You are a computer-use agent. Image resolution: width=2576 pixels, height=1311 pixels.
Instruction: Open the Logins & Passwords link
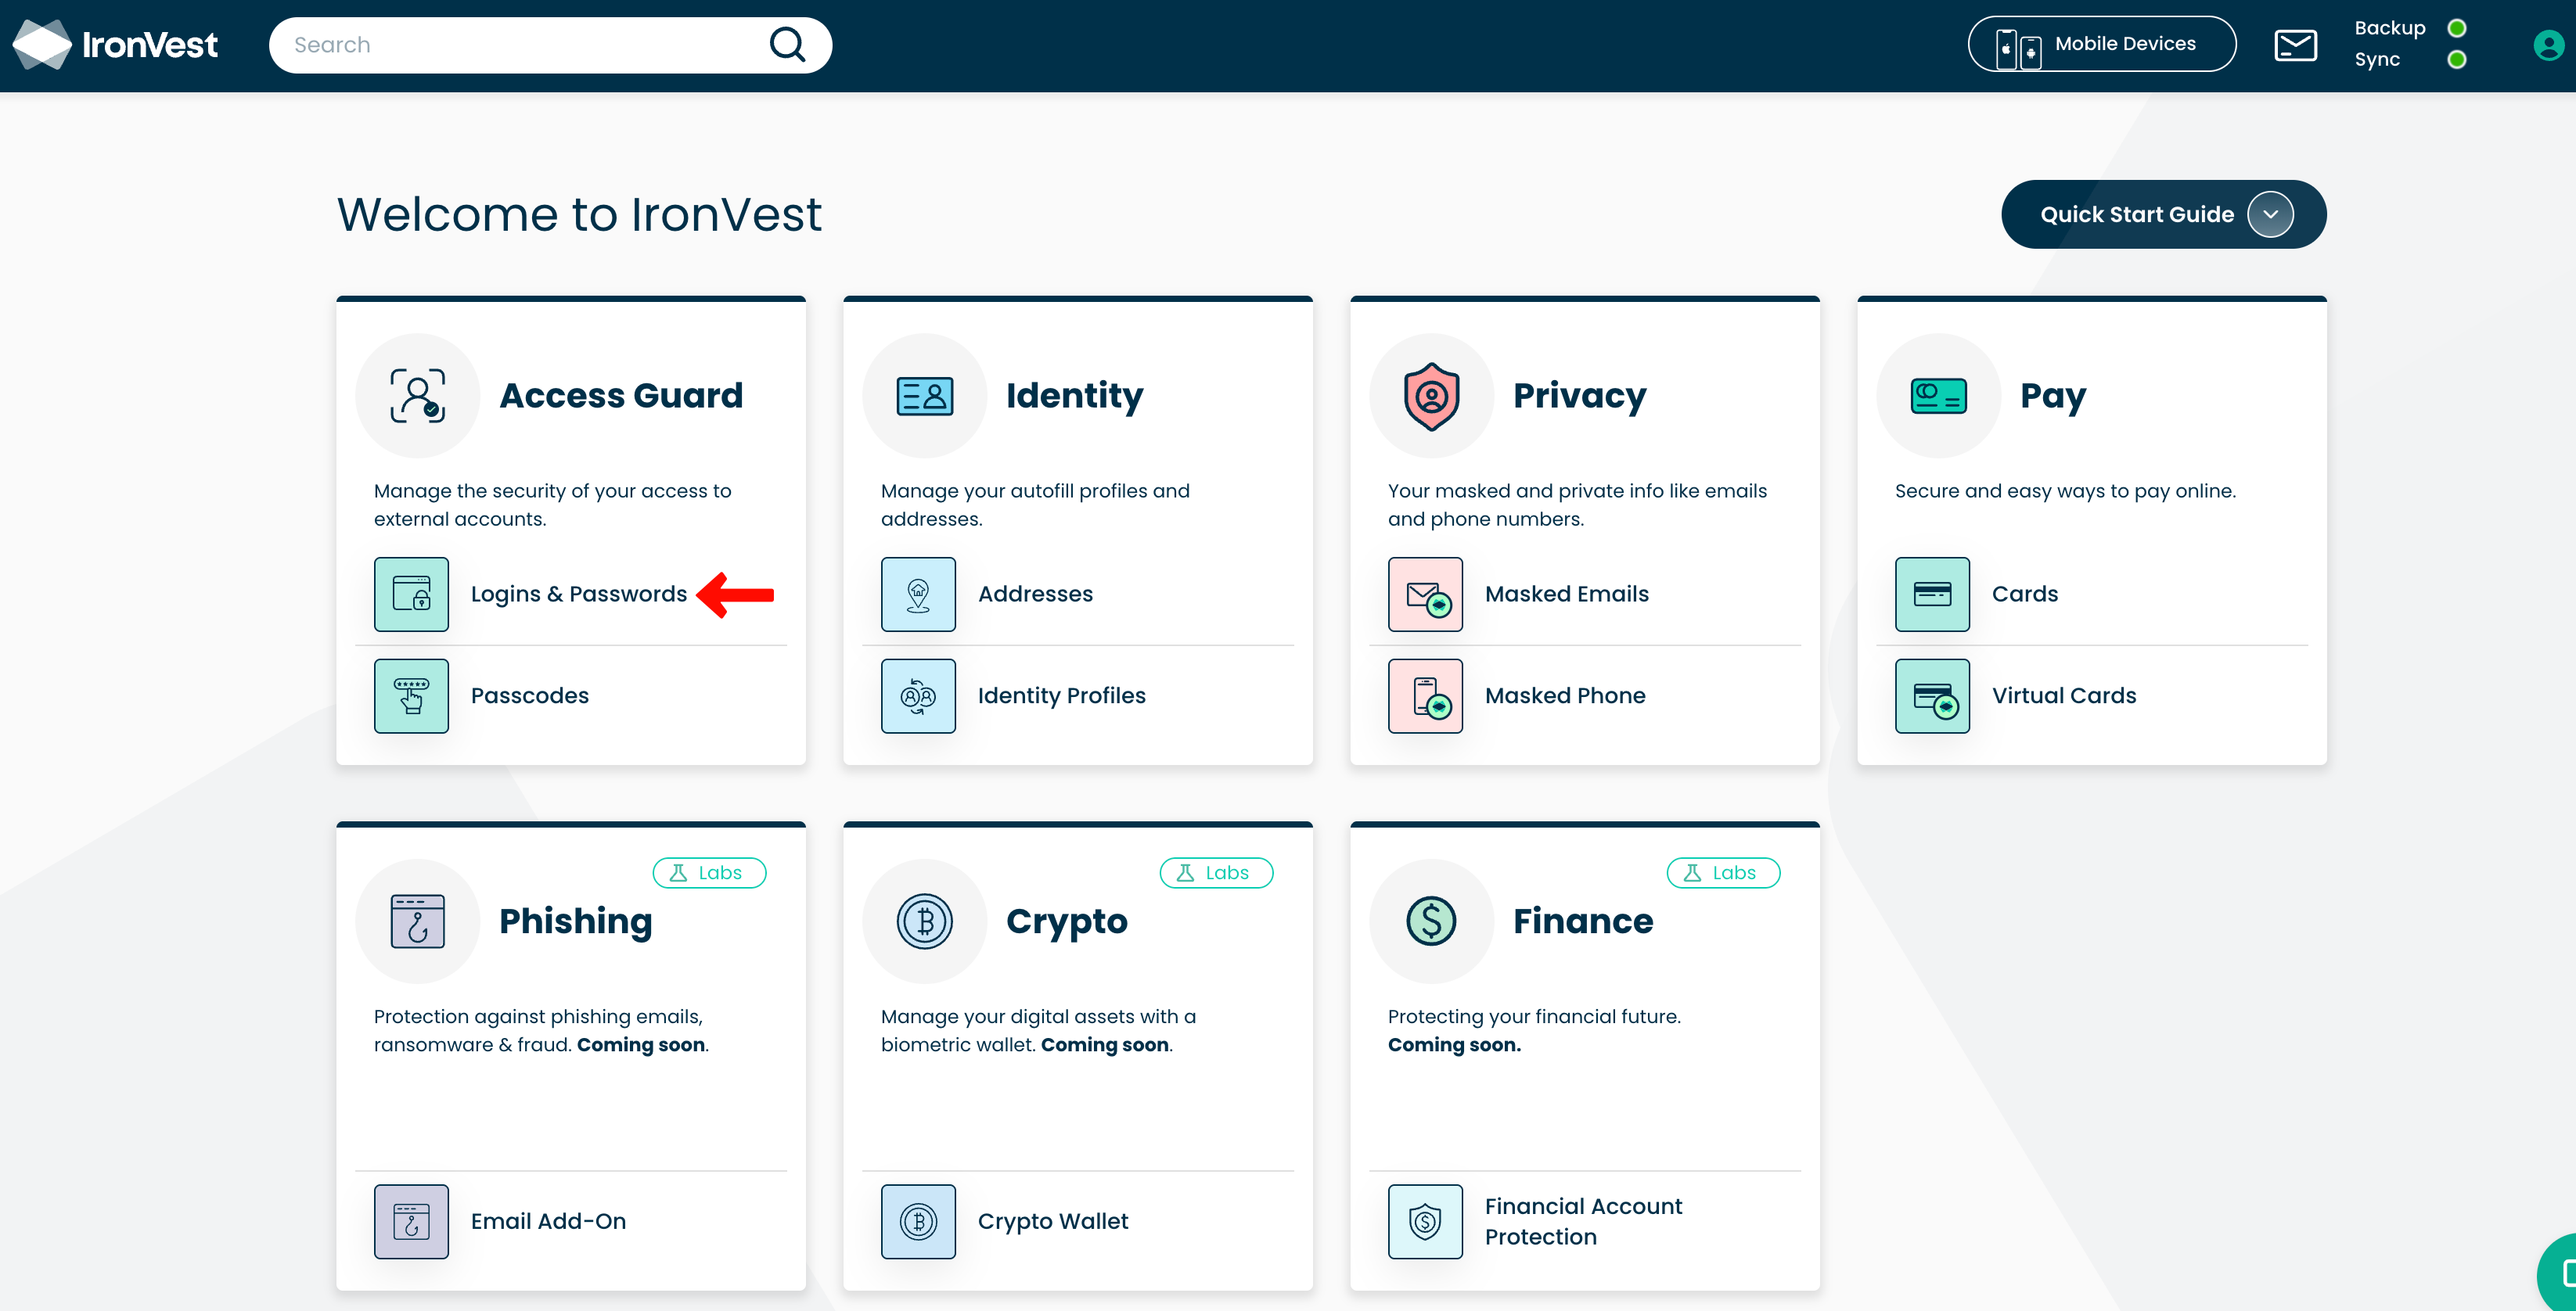[x=579, y=594]
